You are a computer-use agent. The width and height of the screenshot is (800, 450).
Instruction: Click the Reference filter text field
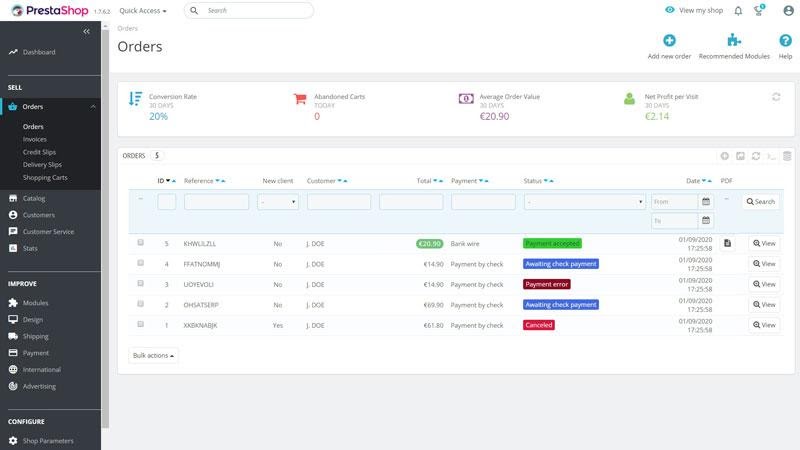(x=216, y=202)
